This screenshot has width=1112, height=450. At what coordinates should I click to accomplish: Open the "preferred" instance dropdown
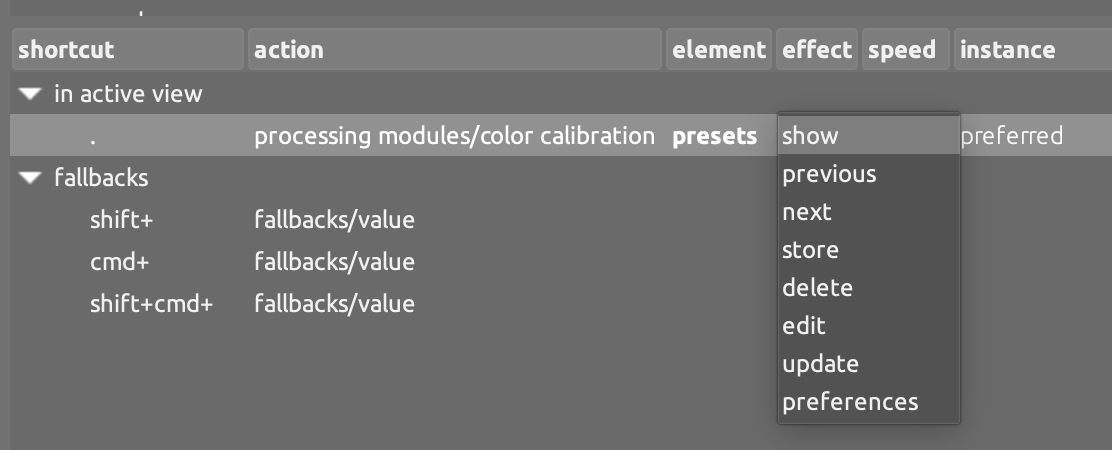pyautogui.click(x=1011, y=136)
